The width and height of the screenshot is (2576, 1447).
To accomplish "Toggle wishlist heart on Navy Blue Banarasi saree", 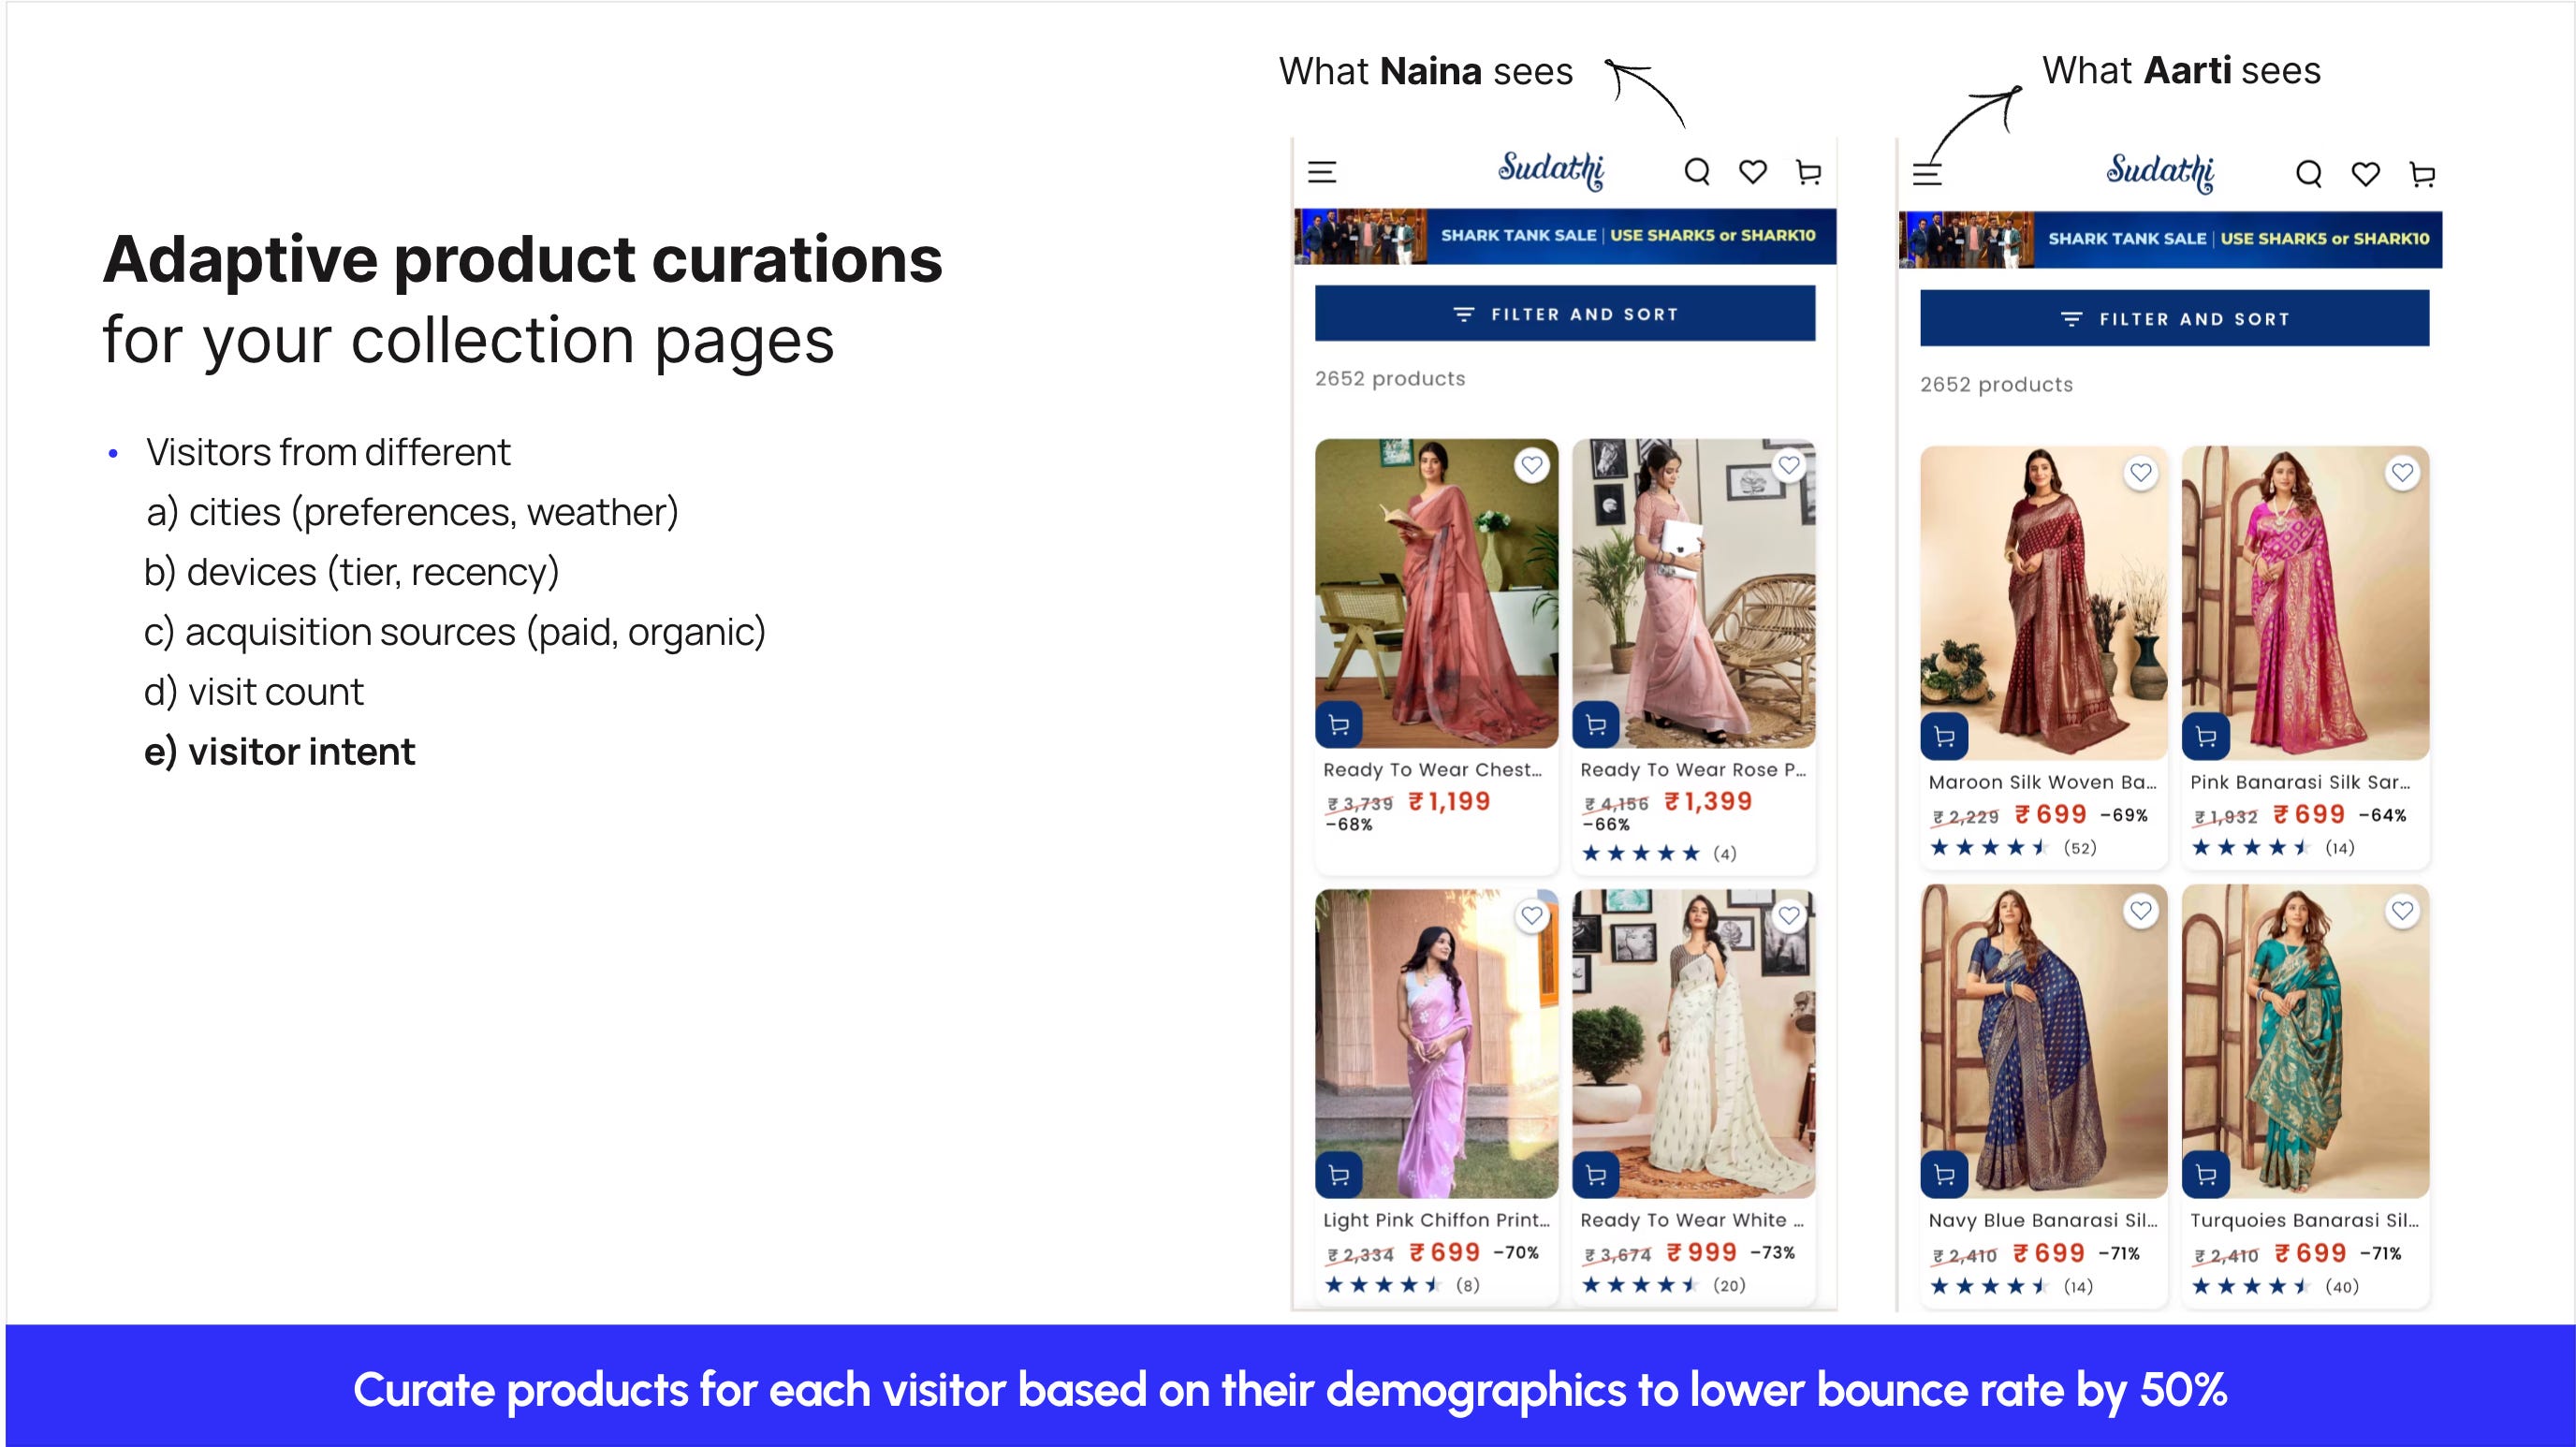I will coord(2140,911).
